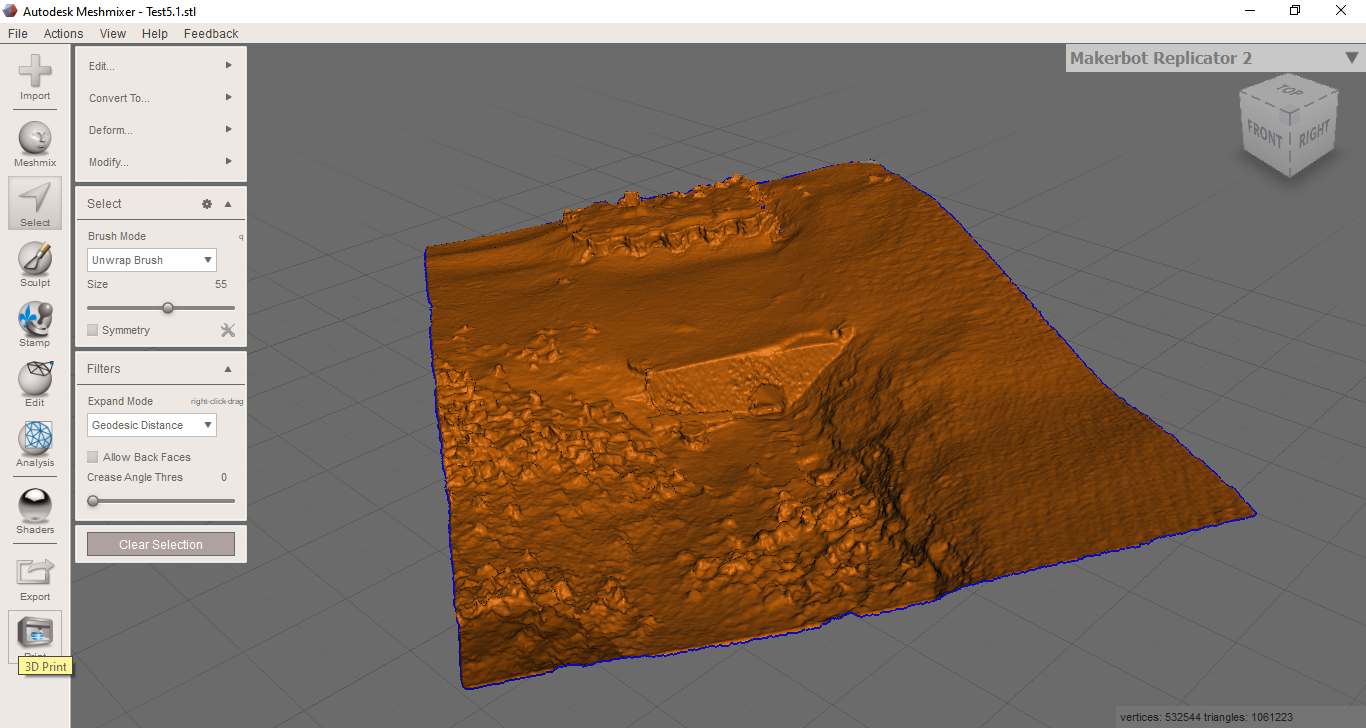Expand the Deform... submenu
1366x728 pixels.
click(x=161, y=130)
